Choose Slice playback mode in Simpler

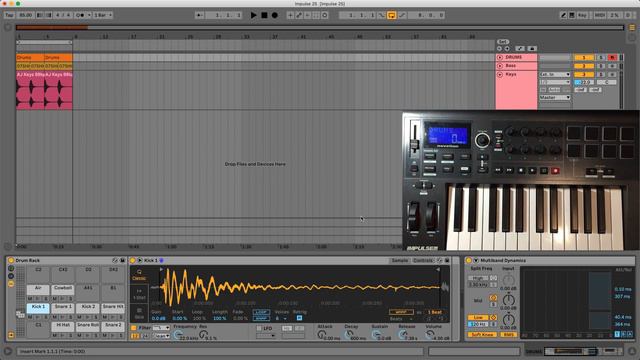(x=139, y=313)
